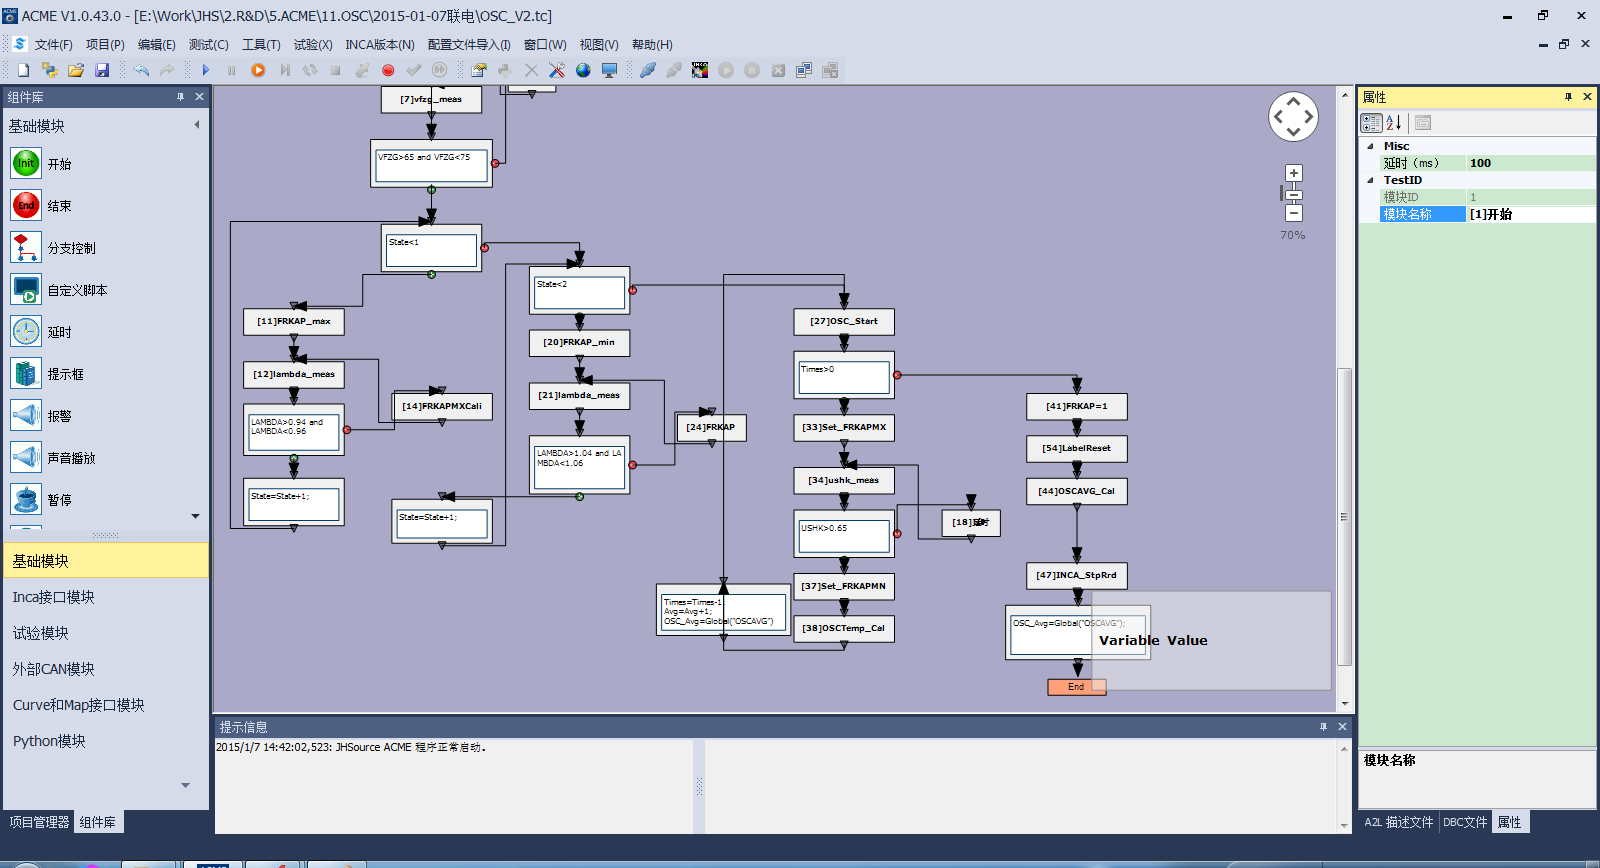This screenshot has height=868, width=1600.
Task: Click the Open folder icon in toolbar
Action: point(76,70)
